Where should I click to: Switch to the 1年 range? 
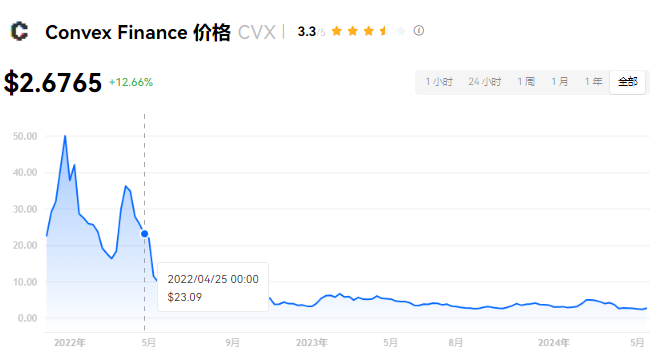coord(594,82)
